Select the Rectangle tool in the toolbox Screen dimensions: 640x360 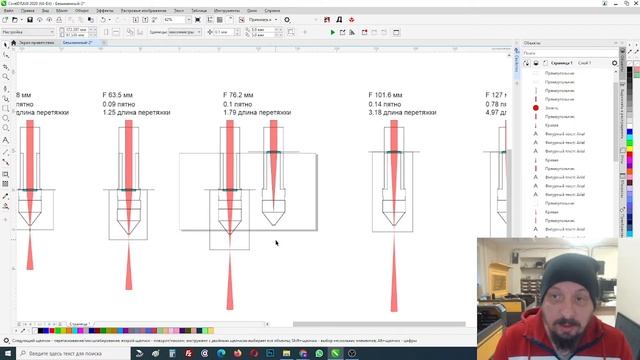pos(6,109)
